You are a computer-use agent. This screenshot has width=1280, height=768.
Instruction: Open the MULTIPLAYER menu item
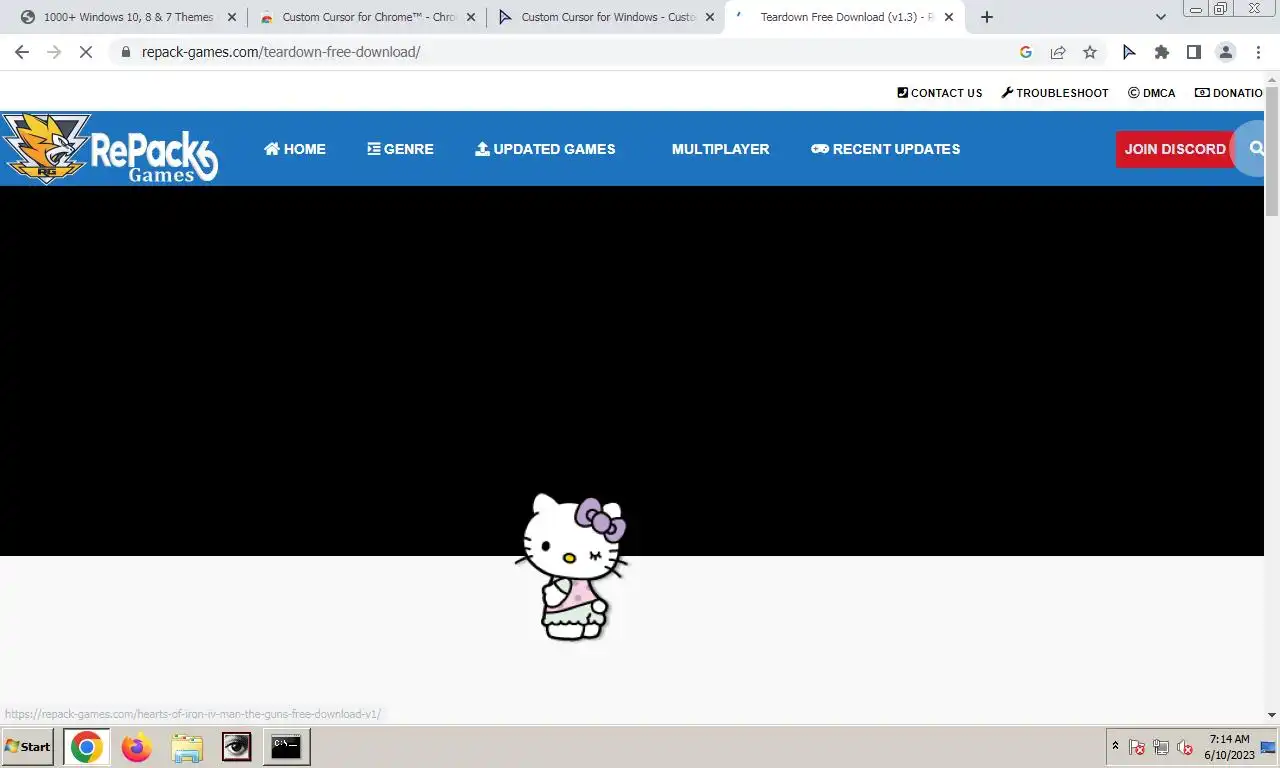(720, 149)
